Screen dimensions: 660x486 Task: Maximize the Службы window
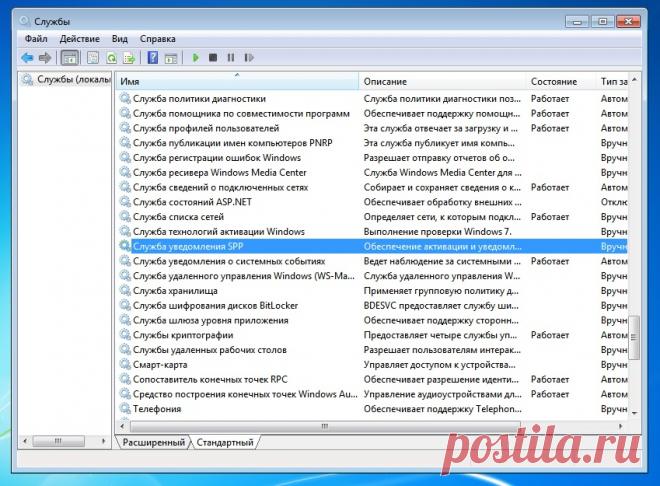tap(602, 21)
